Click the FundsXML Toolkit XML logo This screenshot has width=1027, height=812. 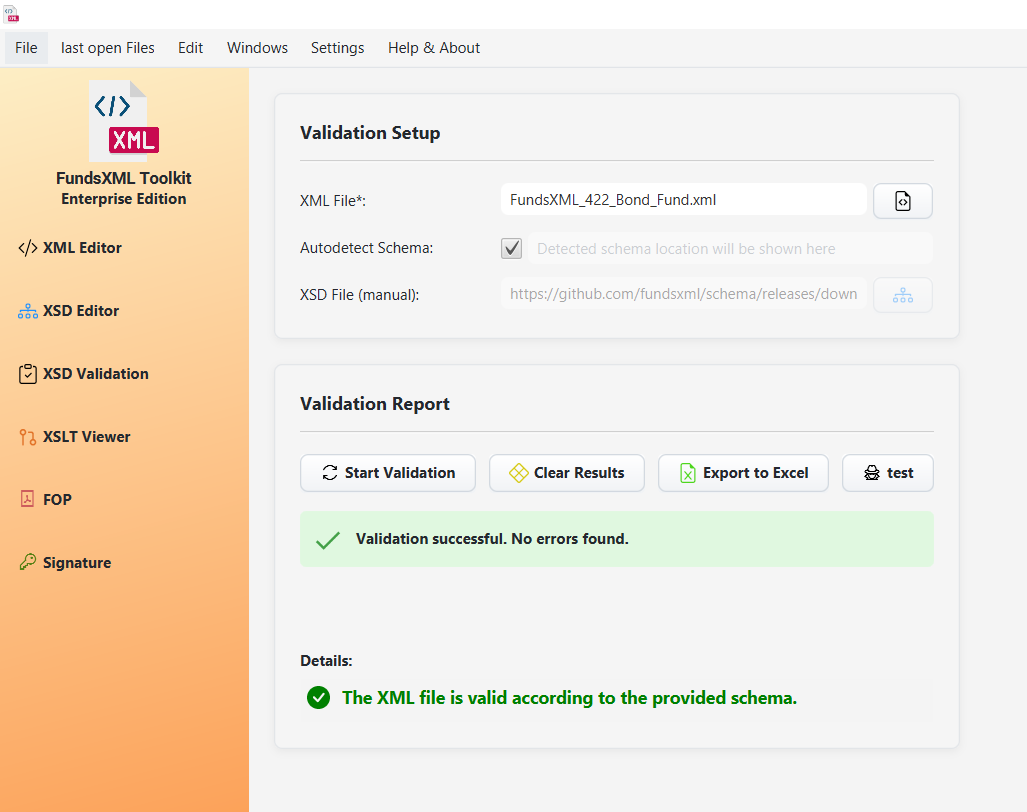(124, 121)
